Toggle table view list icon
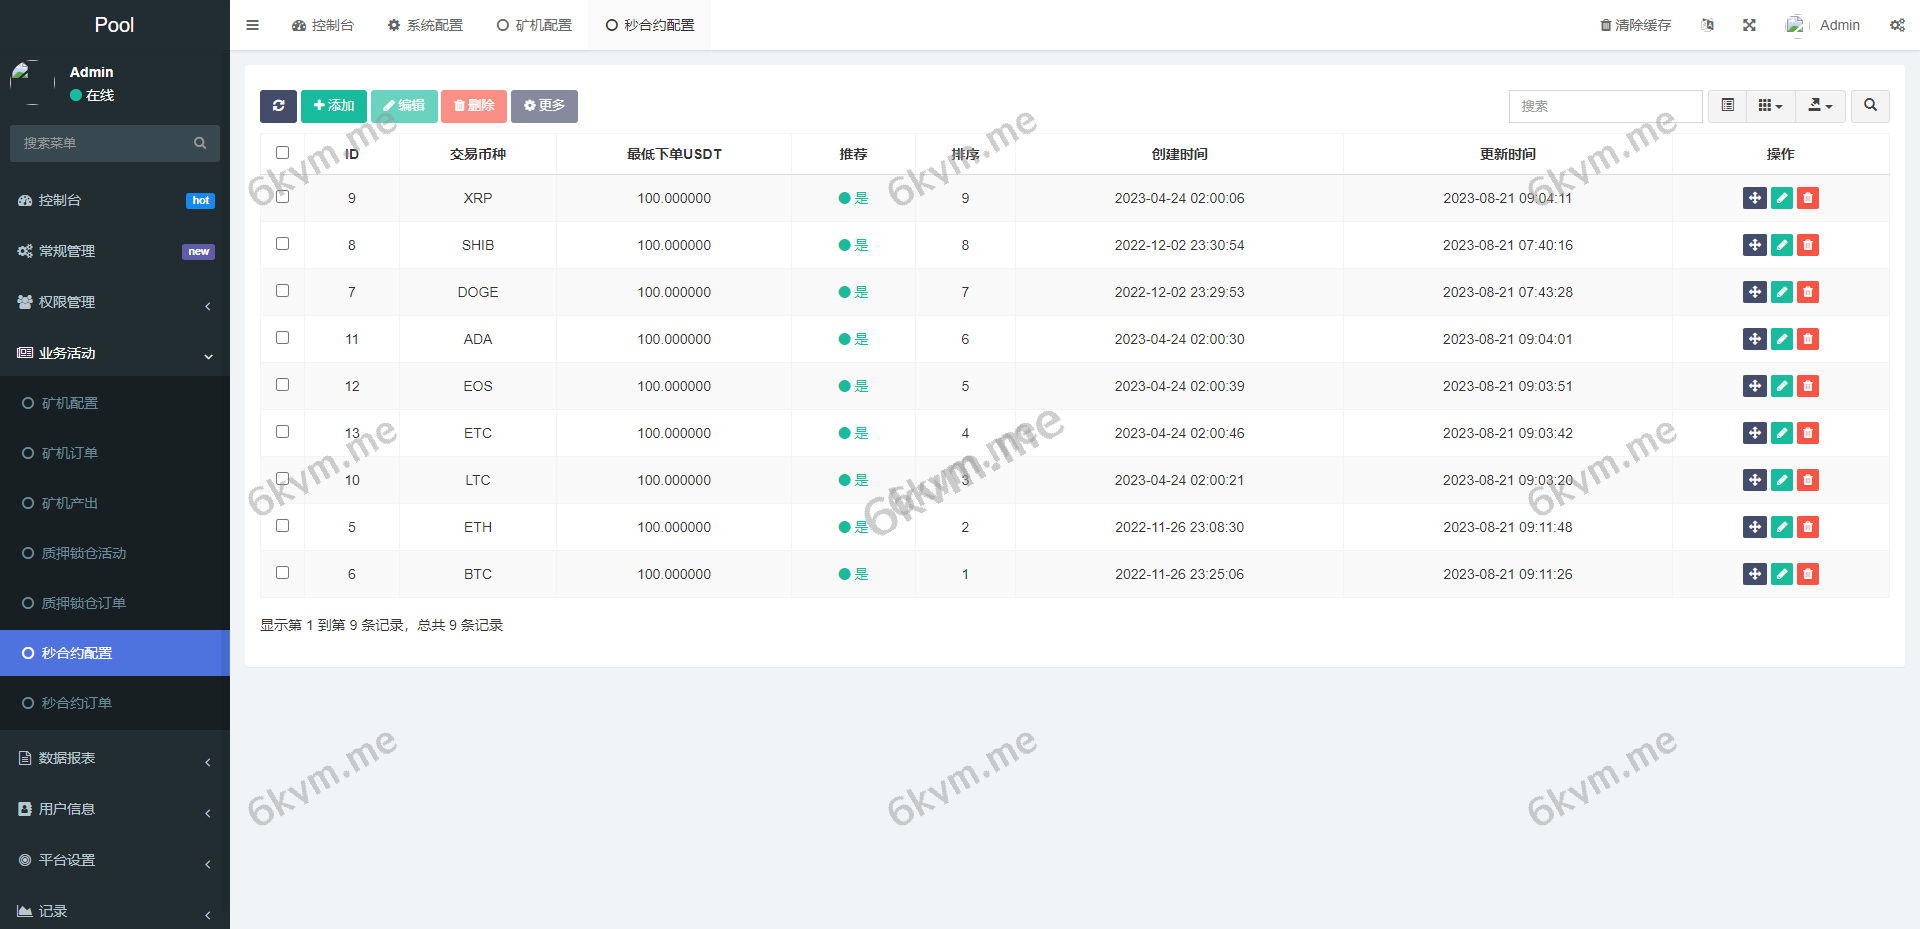 [1727, 106]
